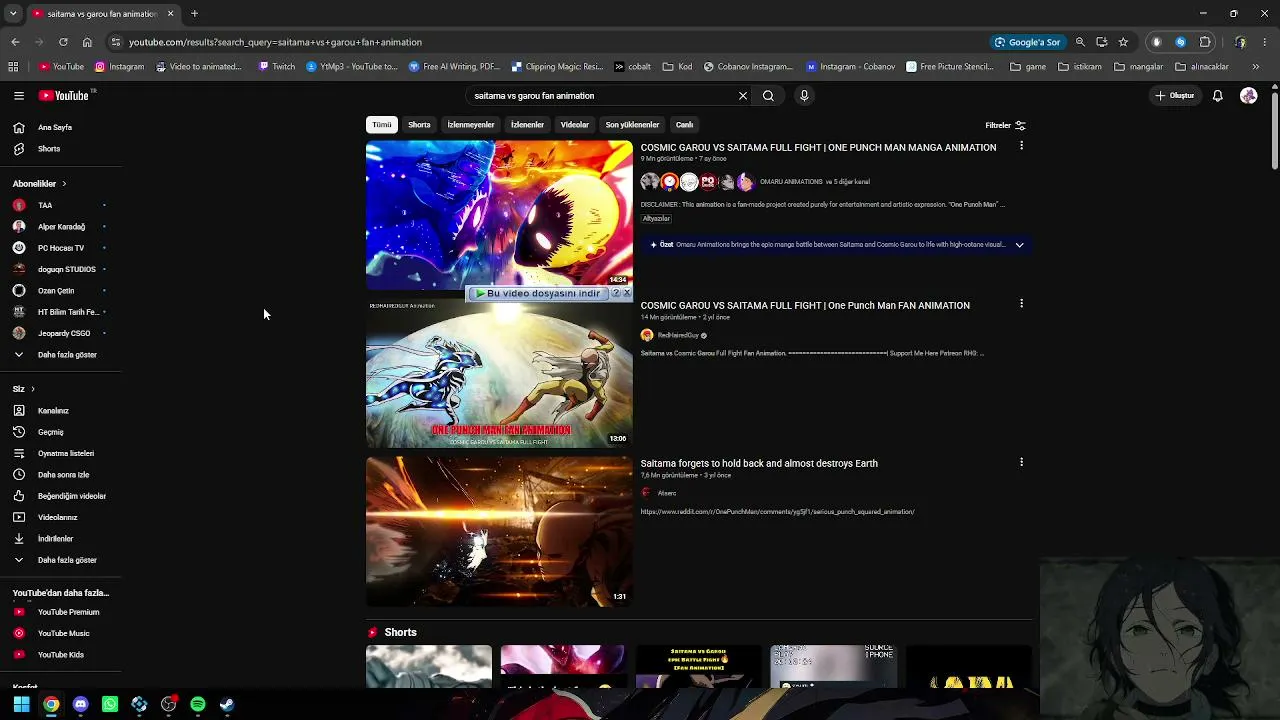Reload the page in Chrome
Viewport: 1280px width, 720px height.
[x=63, y=42]
